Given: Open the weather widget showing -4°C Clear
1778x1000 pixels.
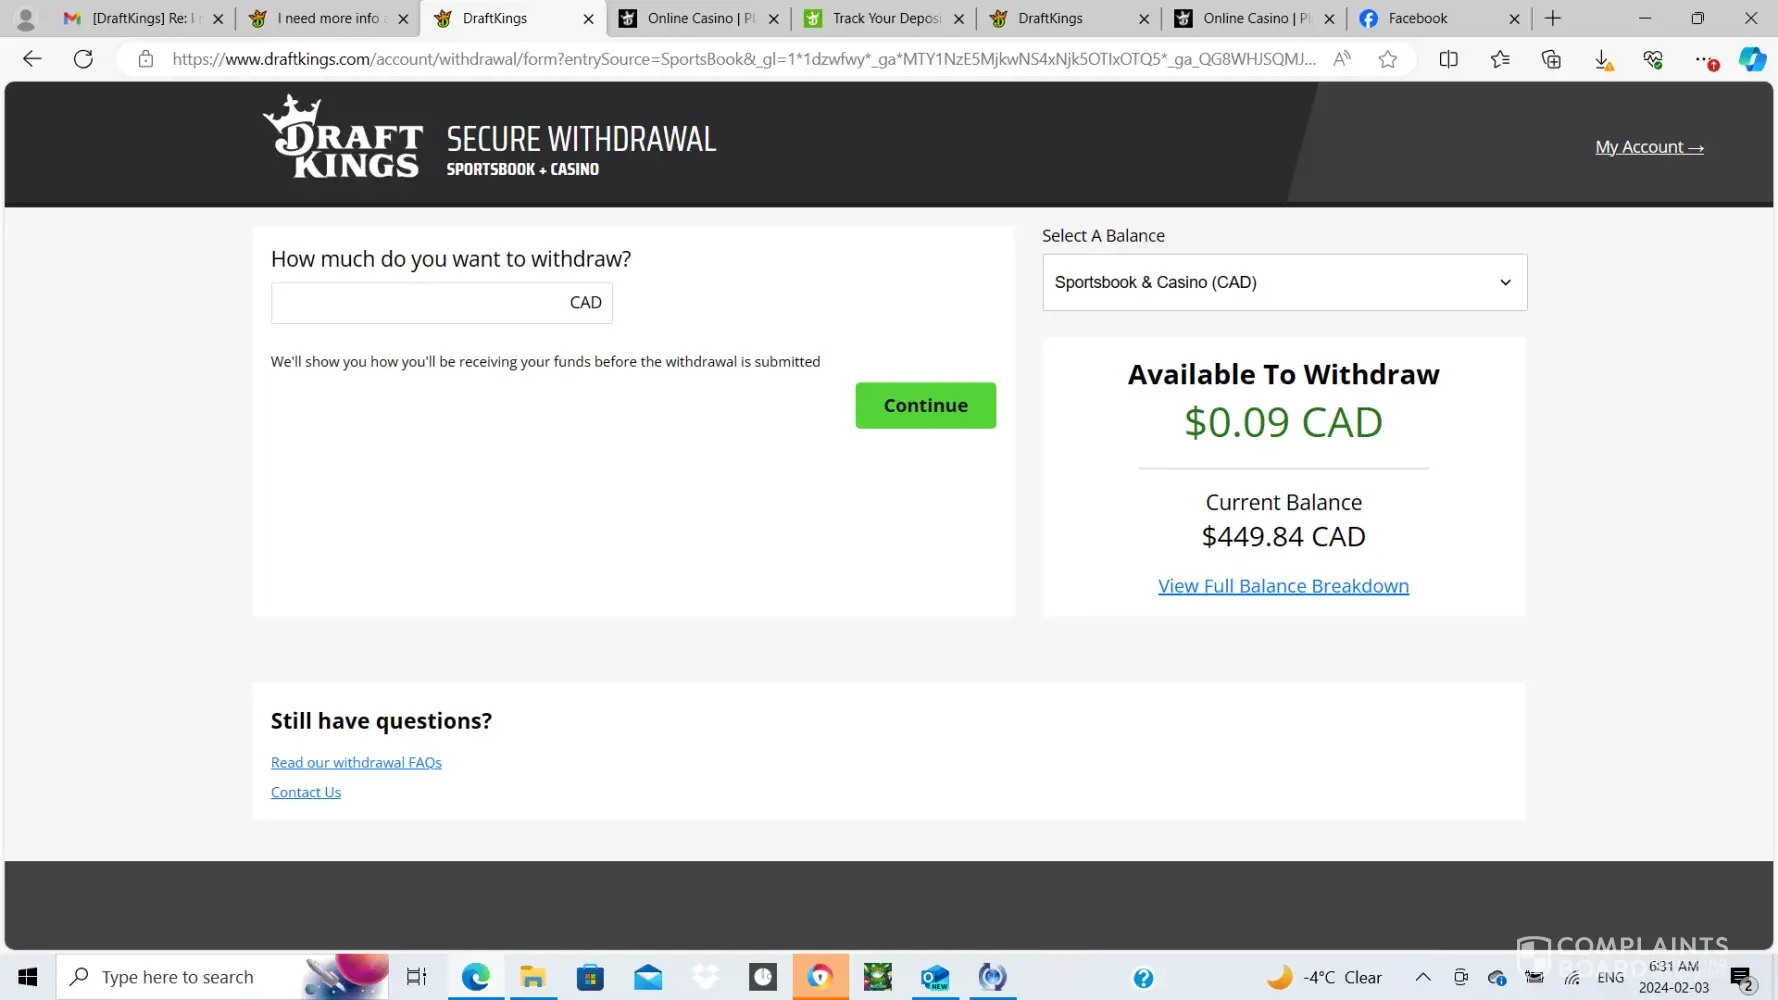Looking at the screenshot, I should pos(1324,977).
